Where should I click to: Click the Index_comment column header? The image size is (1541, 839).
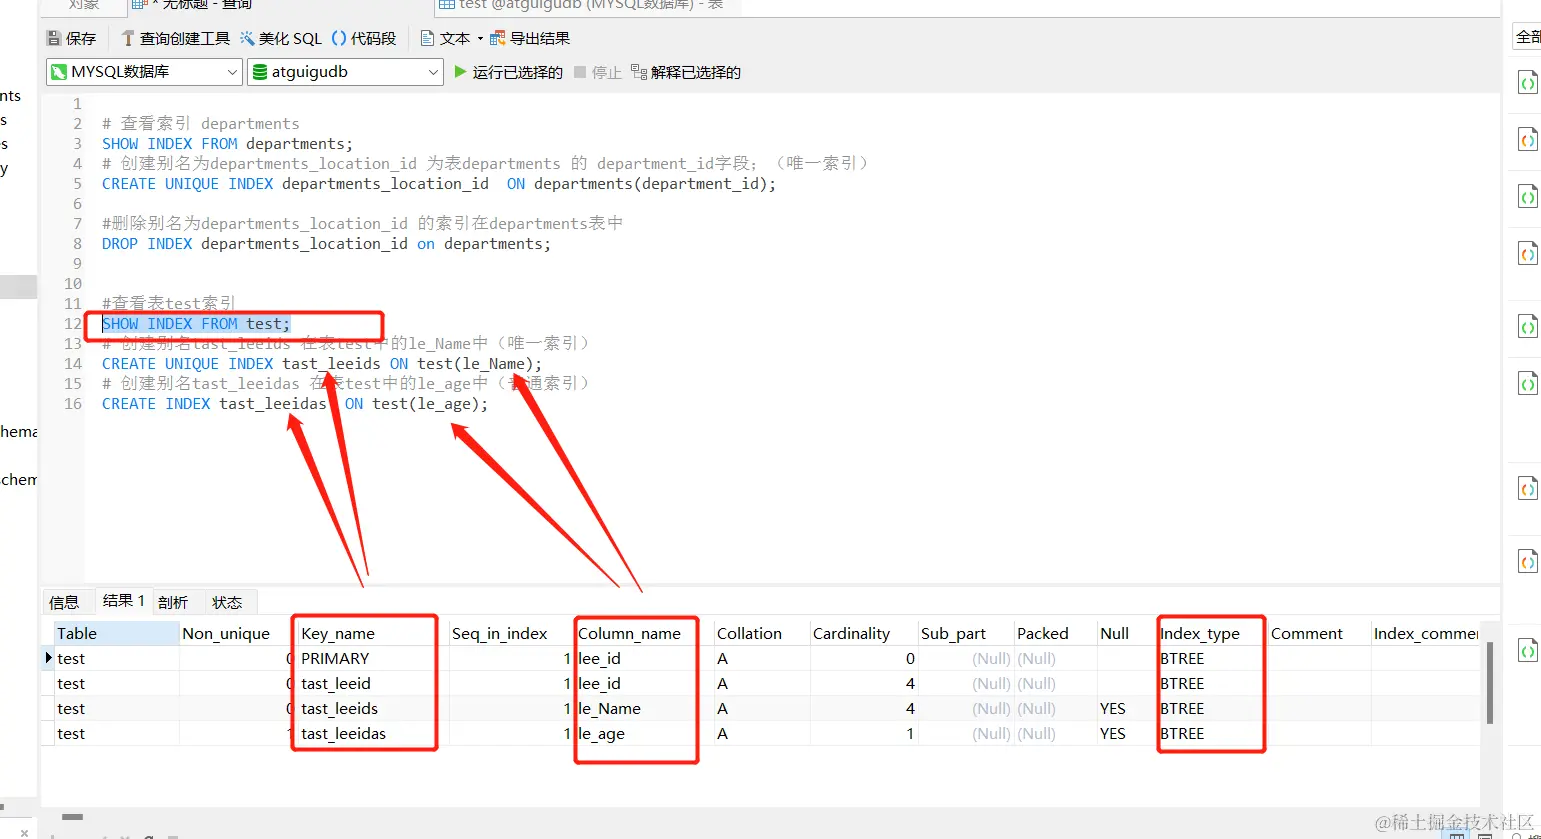[x=1425, y=633]
